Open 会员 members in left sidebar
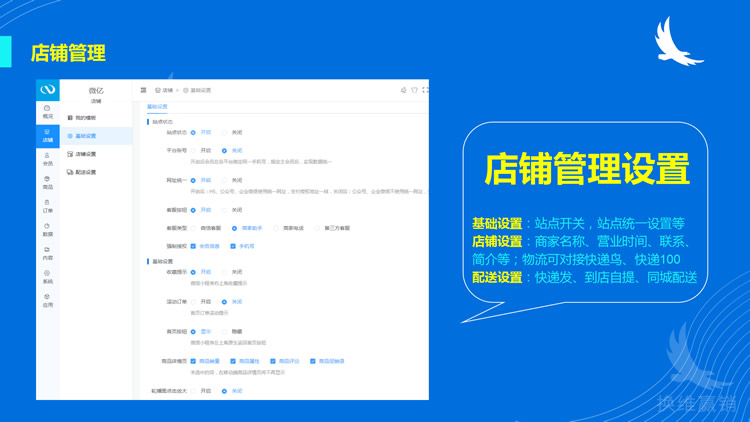The width and height of the screenshot is (750, 422). click(48, 159)
